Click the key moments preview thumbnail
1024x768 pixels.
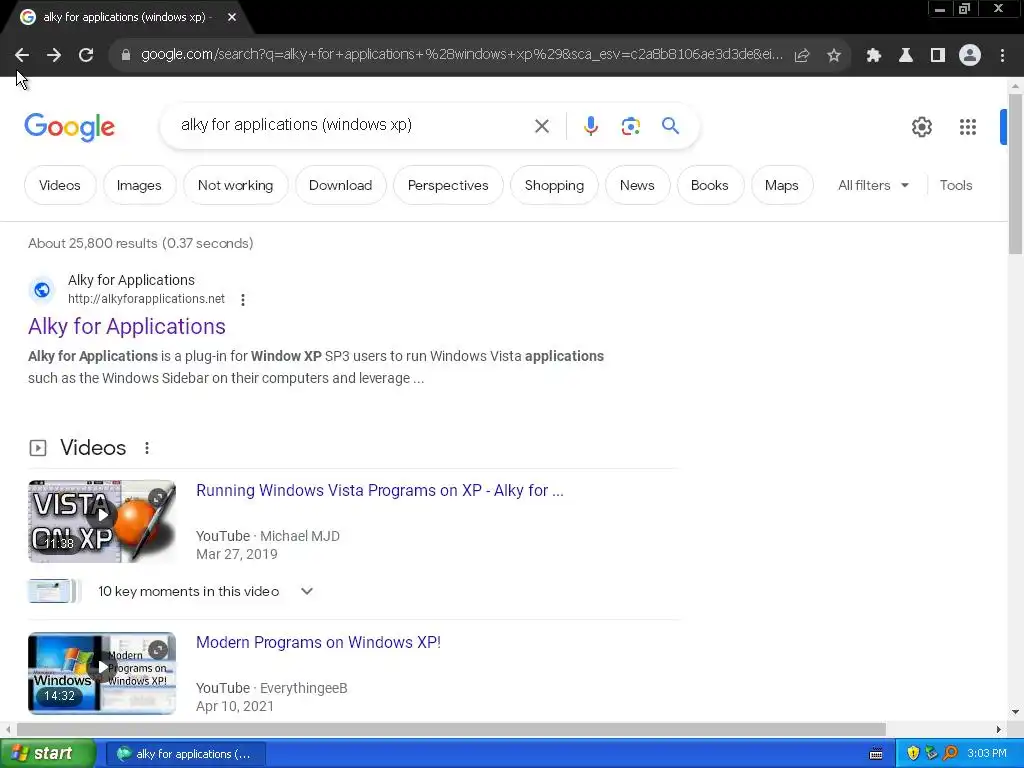52,591
